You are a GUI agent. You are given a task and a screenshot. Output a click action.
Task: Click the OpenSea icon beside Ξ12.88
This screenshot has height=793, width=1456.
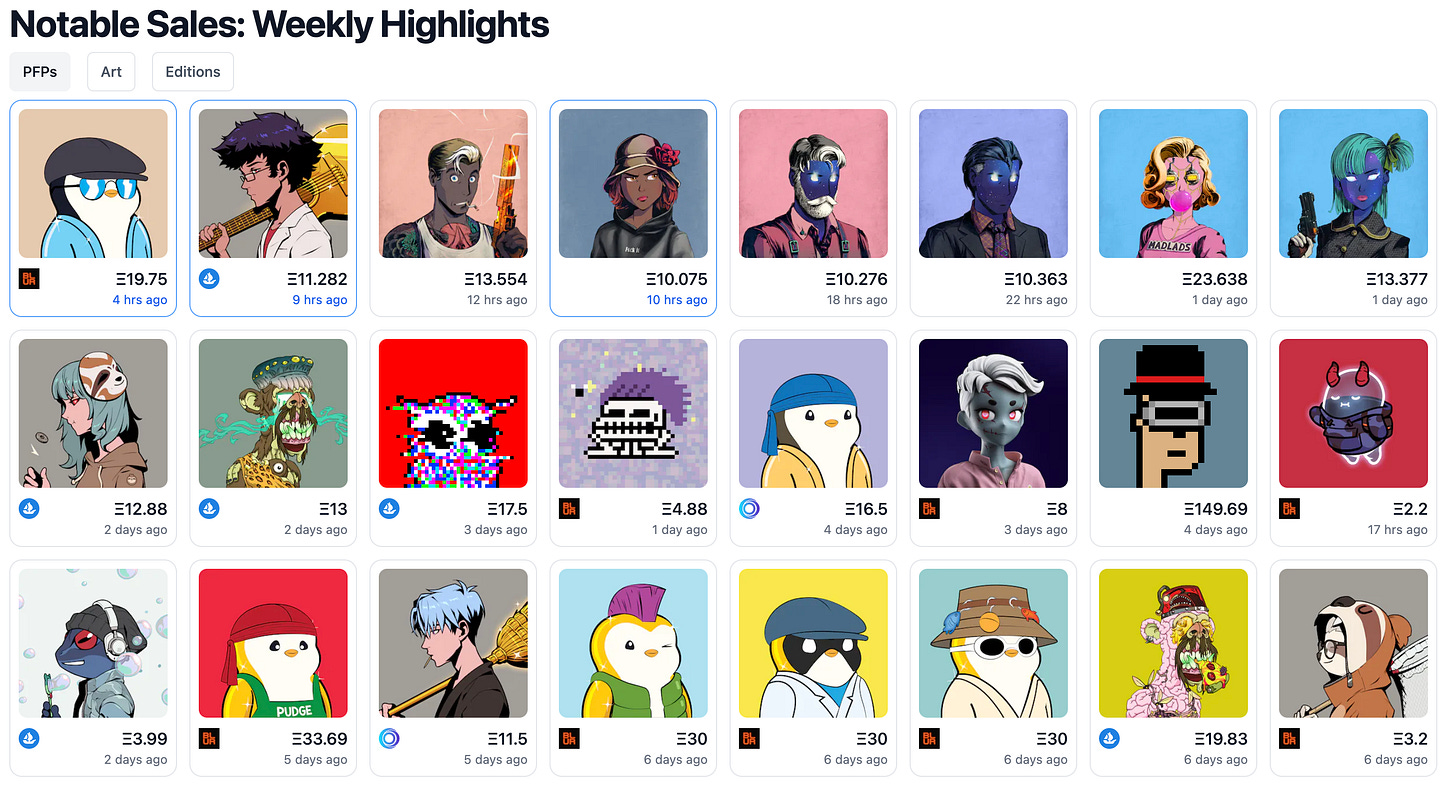click(29, 509)
